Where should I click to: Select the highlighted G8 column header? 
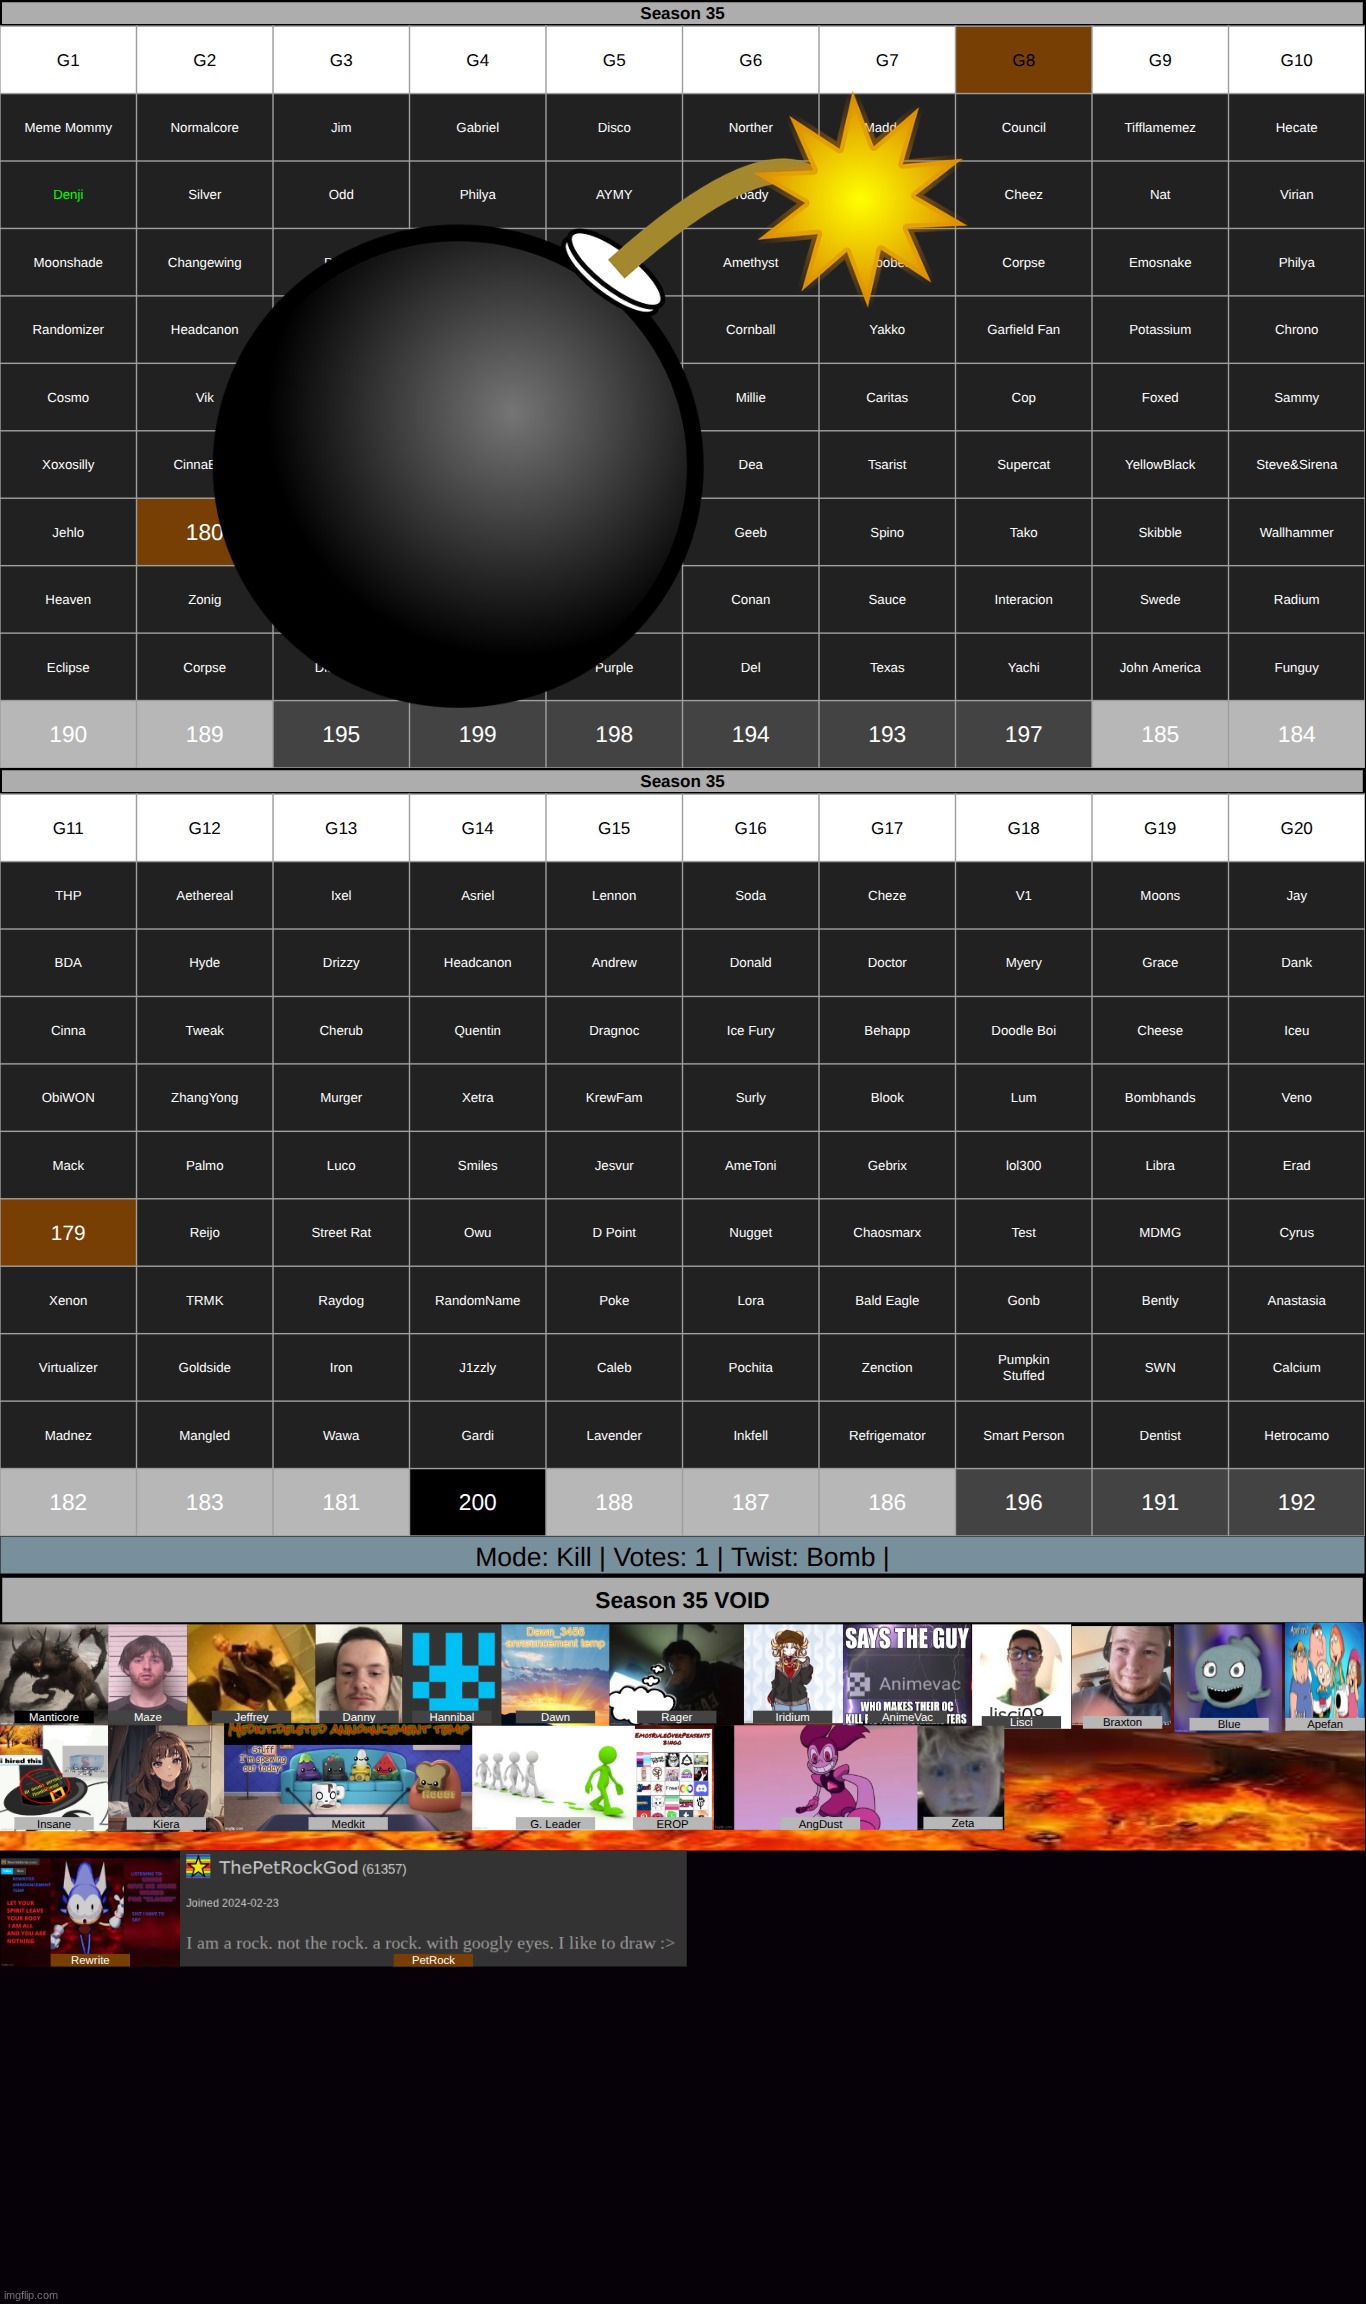[1023, 60]
